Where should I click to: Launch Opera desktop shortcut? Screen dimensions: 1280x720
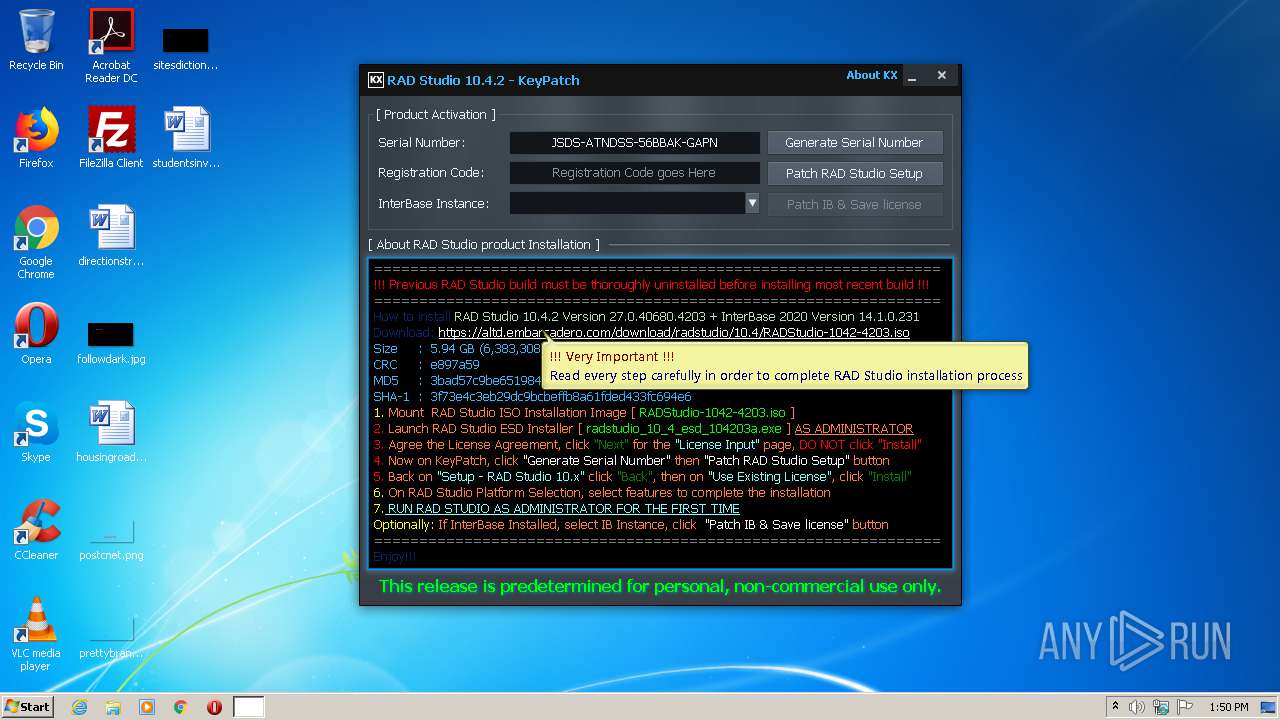pos(36,334)
